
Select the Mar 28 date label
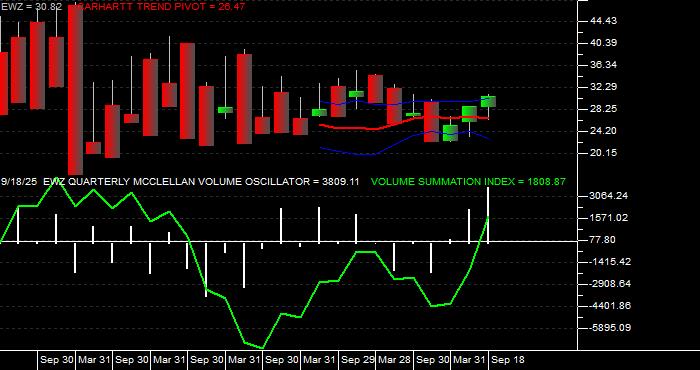[x=394, y=360]
